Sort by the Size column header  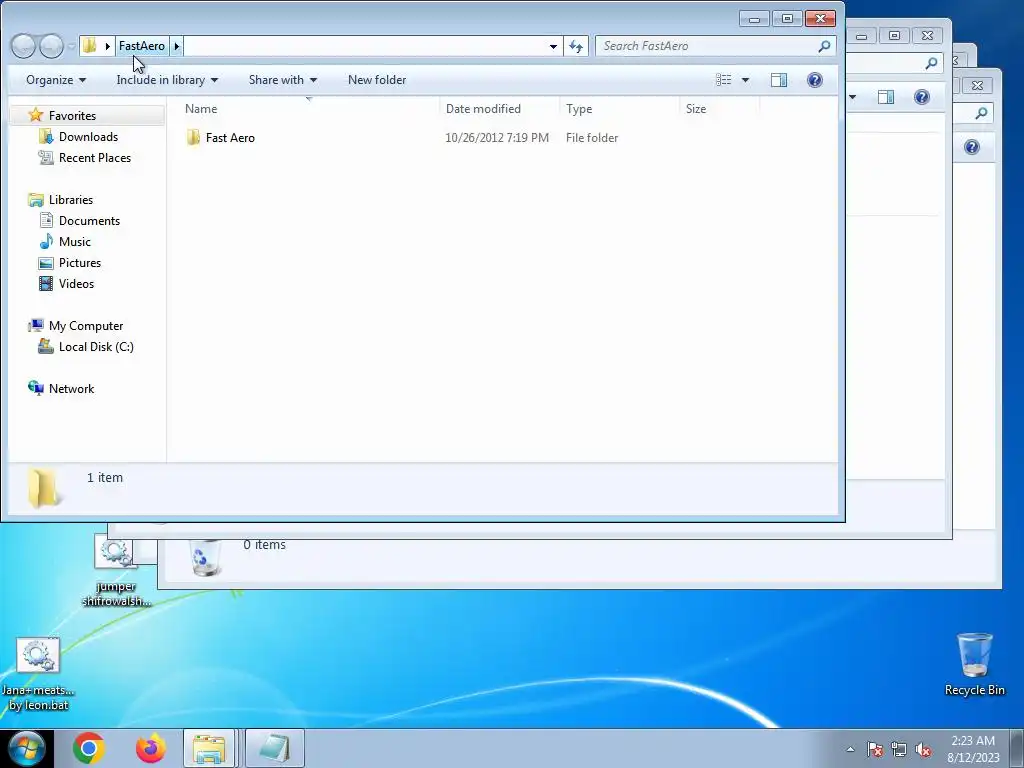pos(719,109)
